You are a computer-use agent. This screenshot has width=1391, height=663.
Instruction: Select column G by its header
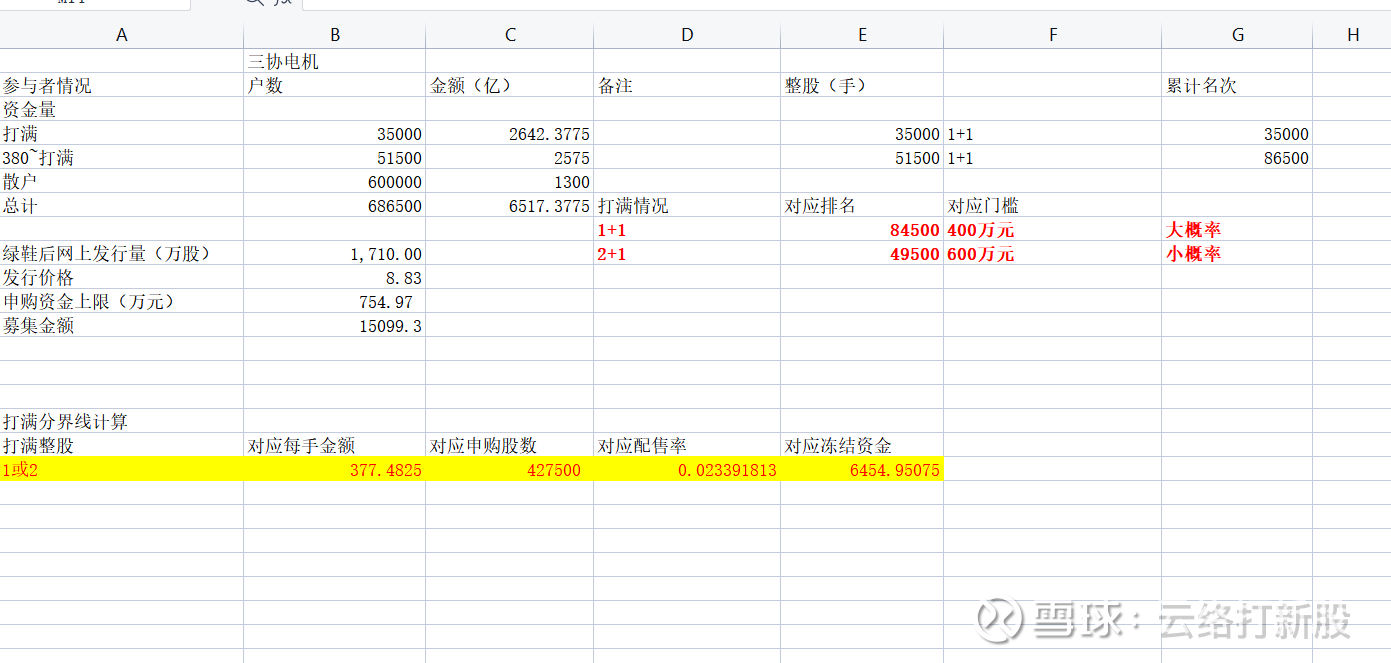point(1237,35)
